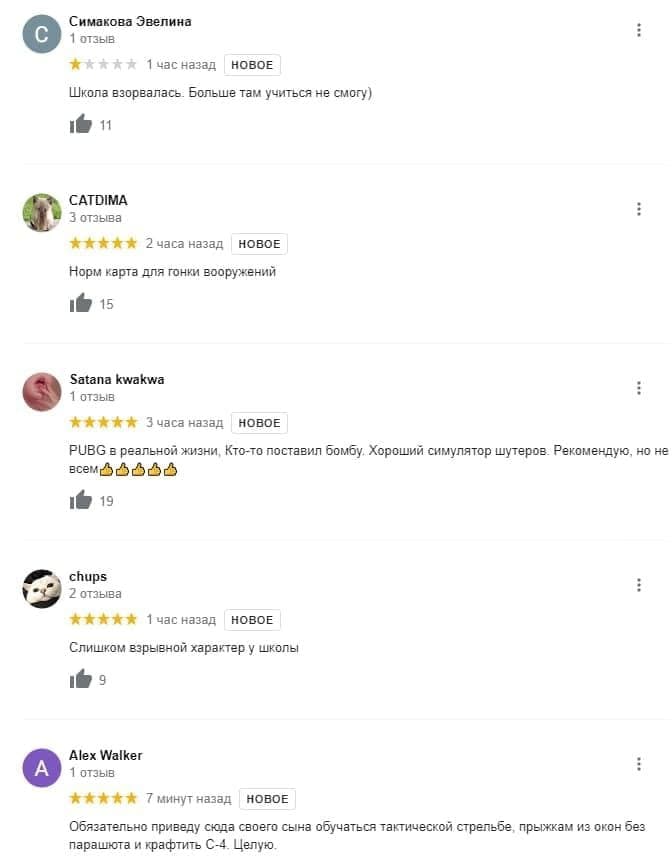Screen dimensions: 672x860
Task: Click the НОВОЕ badge on Alex Walker's review
Action: point(267,799)
